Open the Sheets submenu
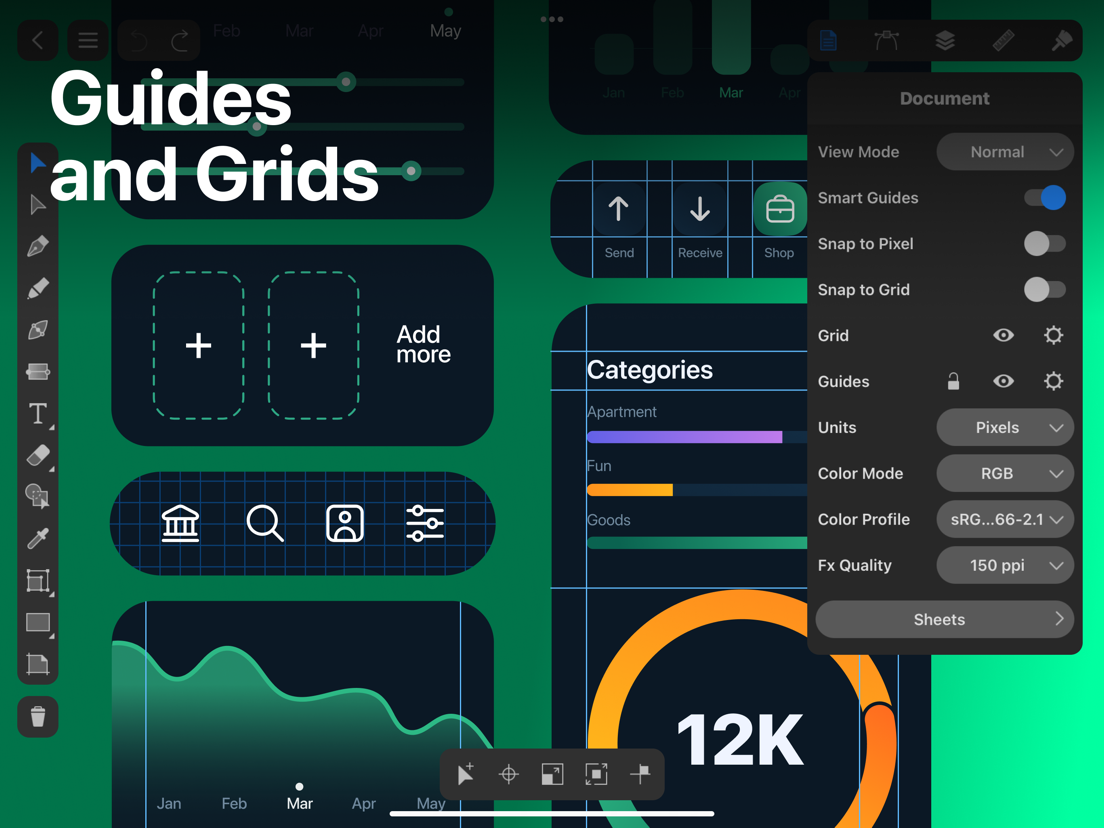This screenshot has height=828, width=1104. point(944,620)
